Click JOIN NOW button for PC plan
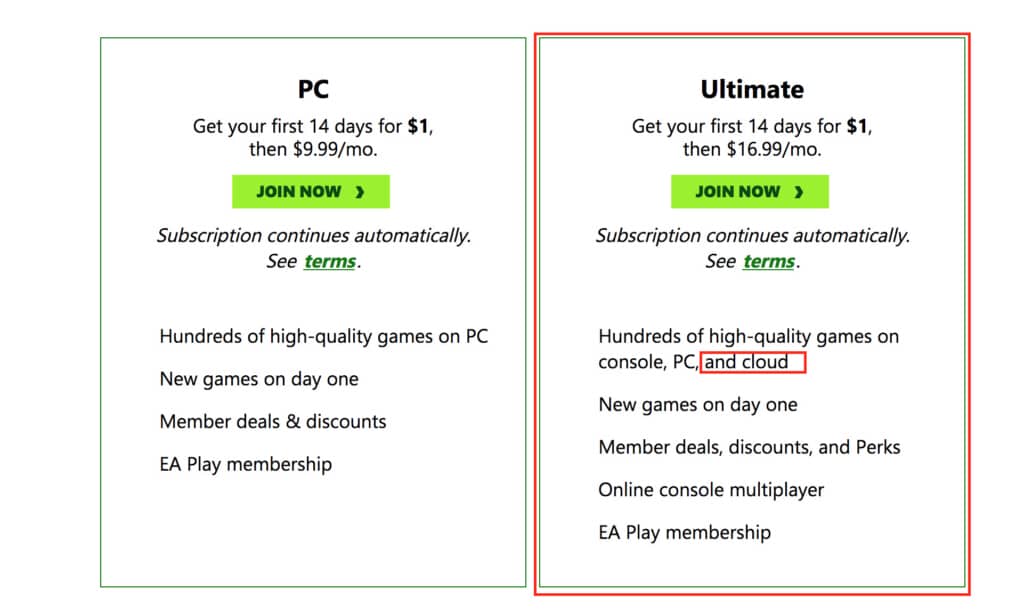 pyautogui.click(x=311, y=191)
